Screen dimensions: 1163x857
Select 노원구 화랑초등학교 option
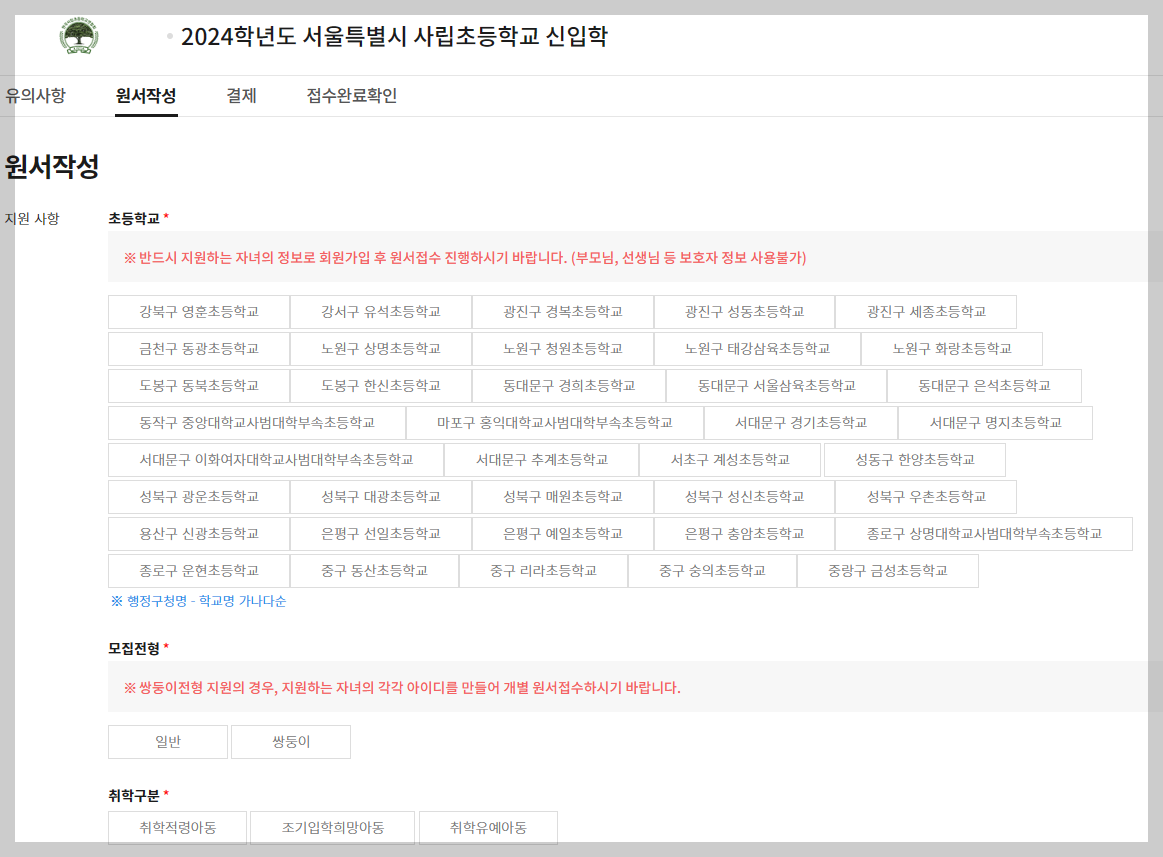coord(952,349)
